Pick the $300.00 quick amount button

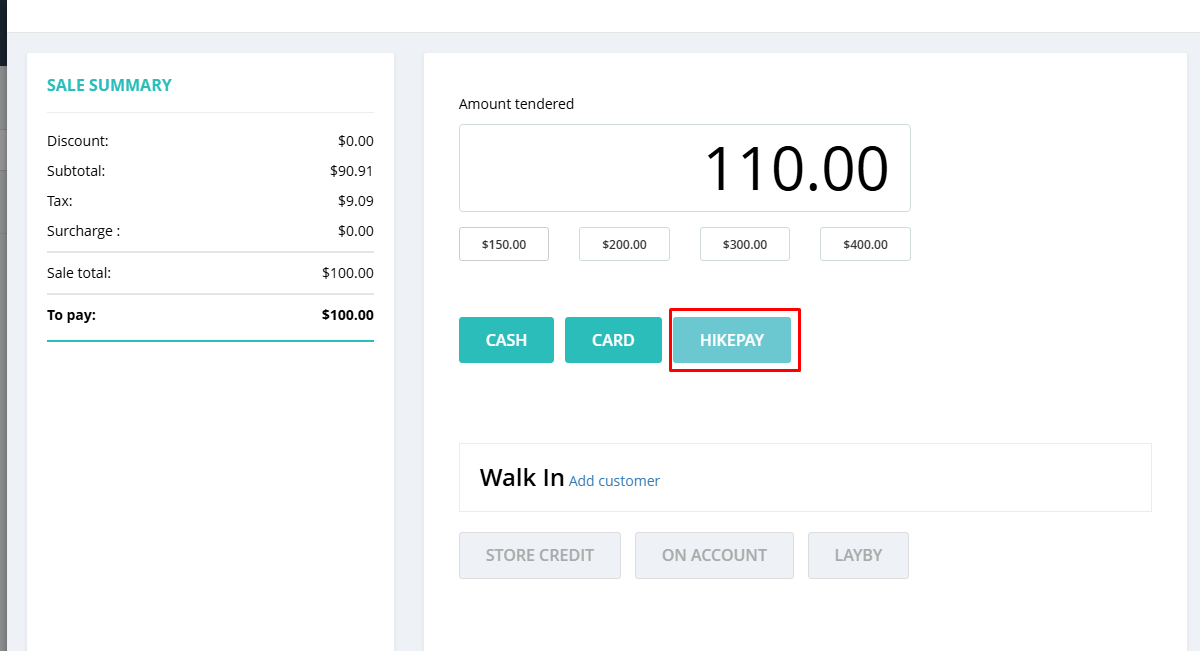point(744,244)
